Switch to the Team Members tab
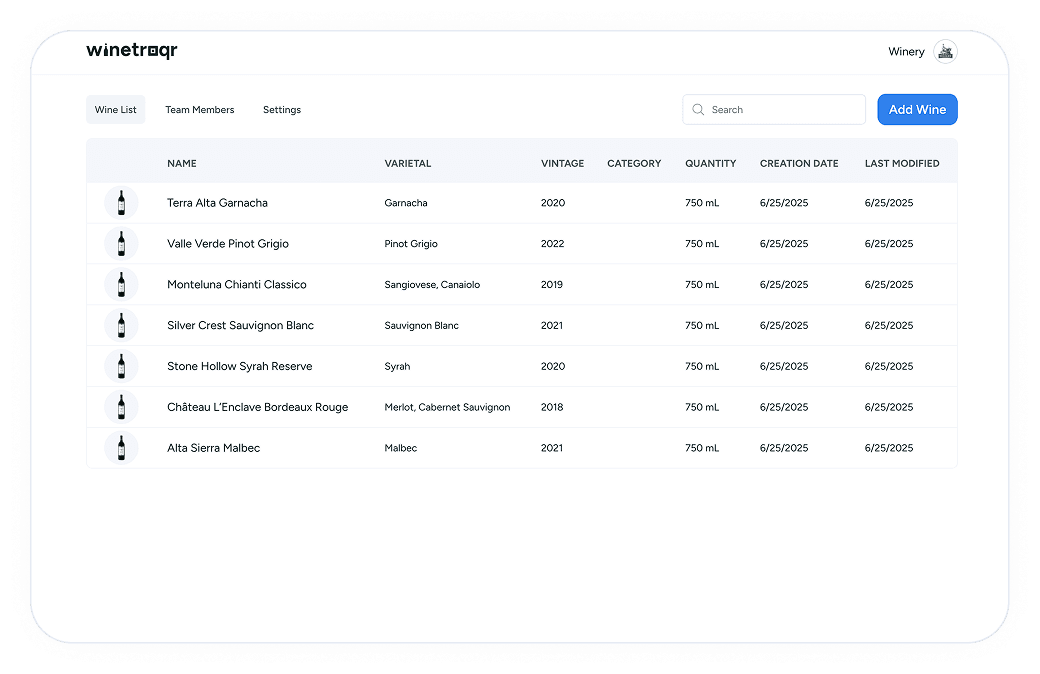 pyautogui.click(x=200, y=109)
